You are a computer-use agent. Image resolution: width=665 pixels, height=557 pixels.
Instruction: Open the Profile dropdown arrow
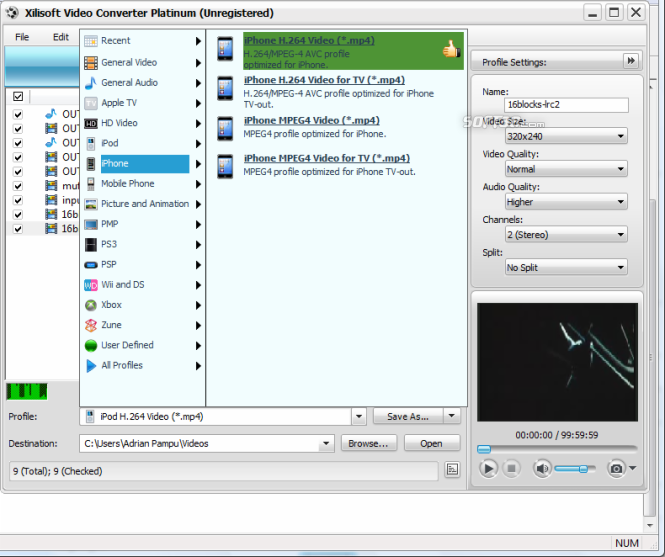point(359,417)
